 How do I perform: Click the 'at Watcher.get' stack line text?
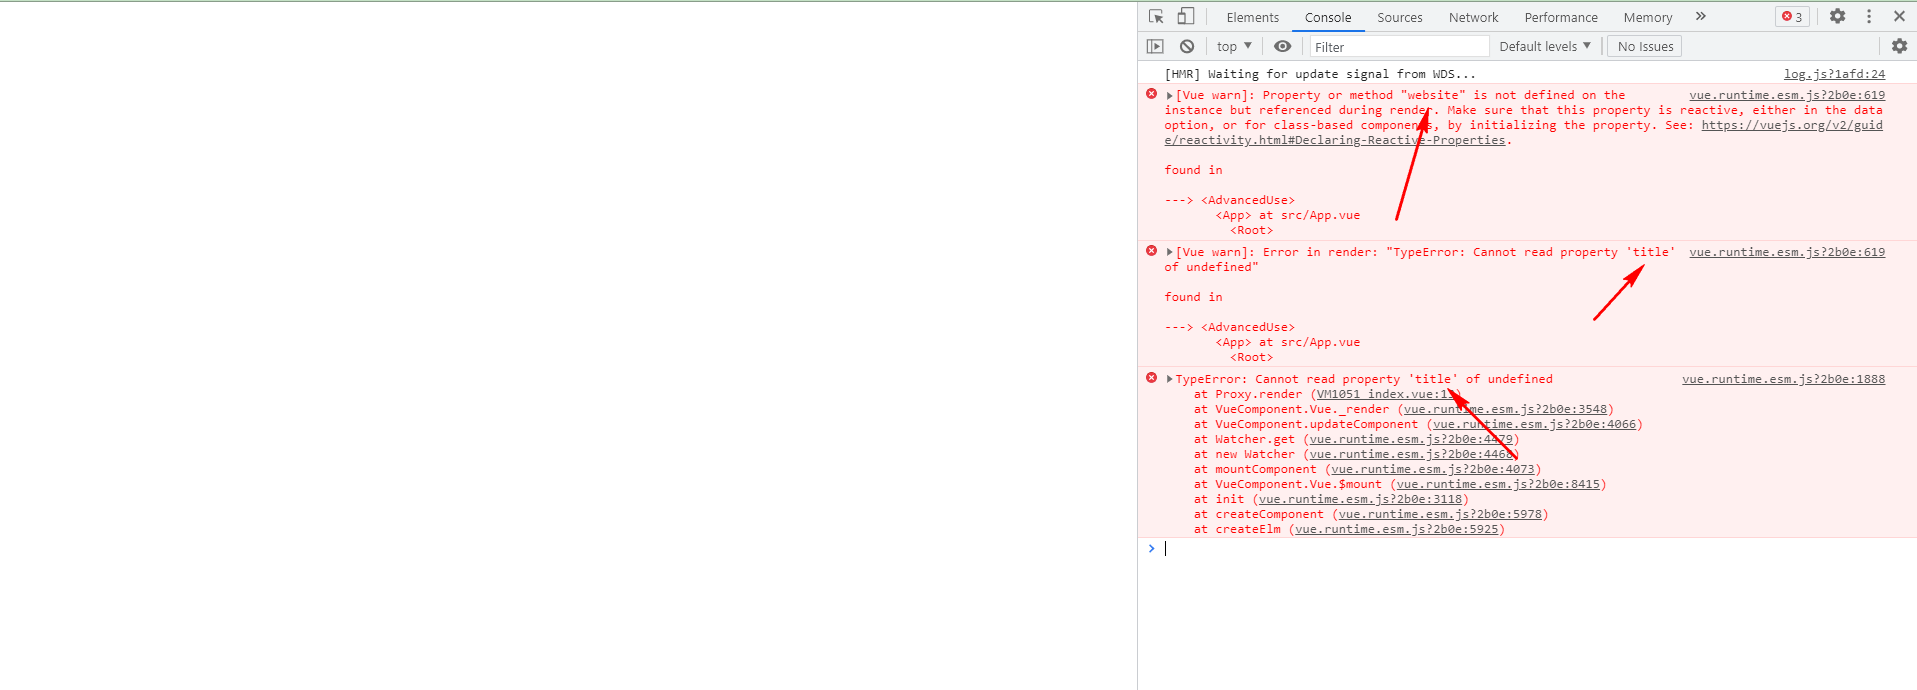(x=1244, y=439)
